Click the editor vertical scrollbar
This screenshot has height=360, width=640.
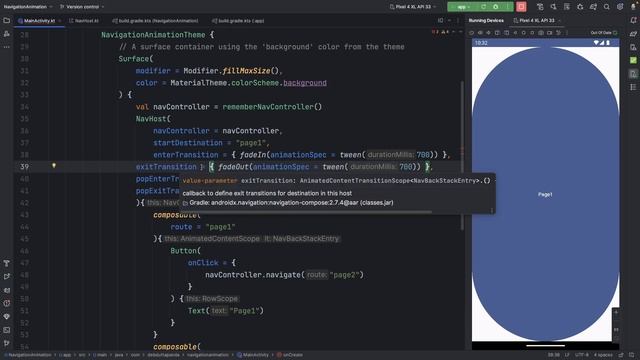point(462,155)
